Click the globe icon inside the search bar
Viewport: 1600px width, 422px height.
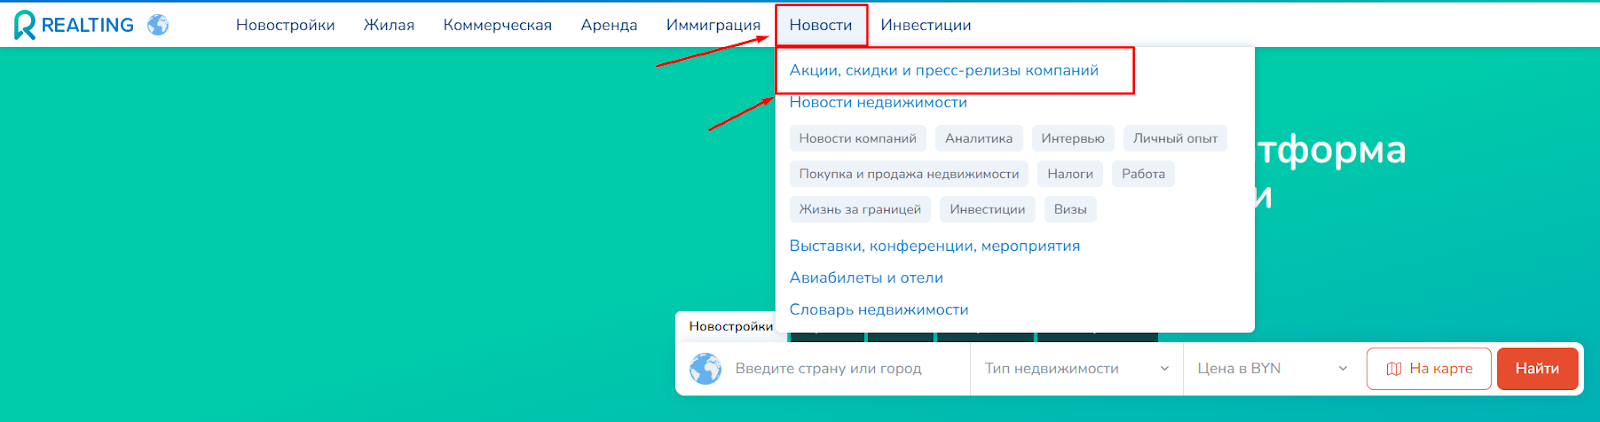pyautogui.click(x=705, y=369)
